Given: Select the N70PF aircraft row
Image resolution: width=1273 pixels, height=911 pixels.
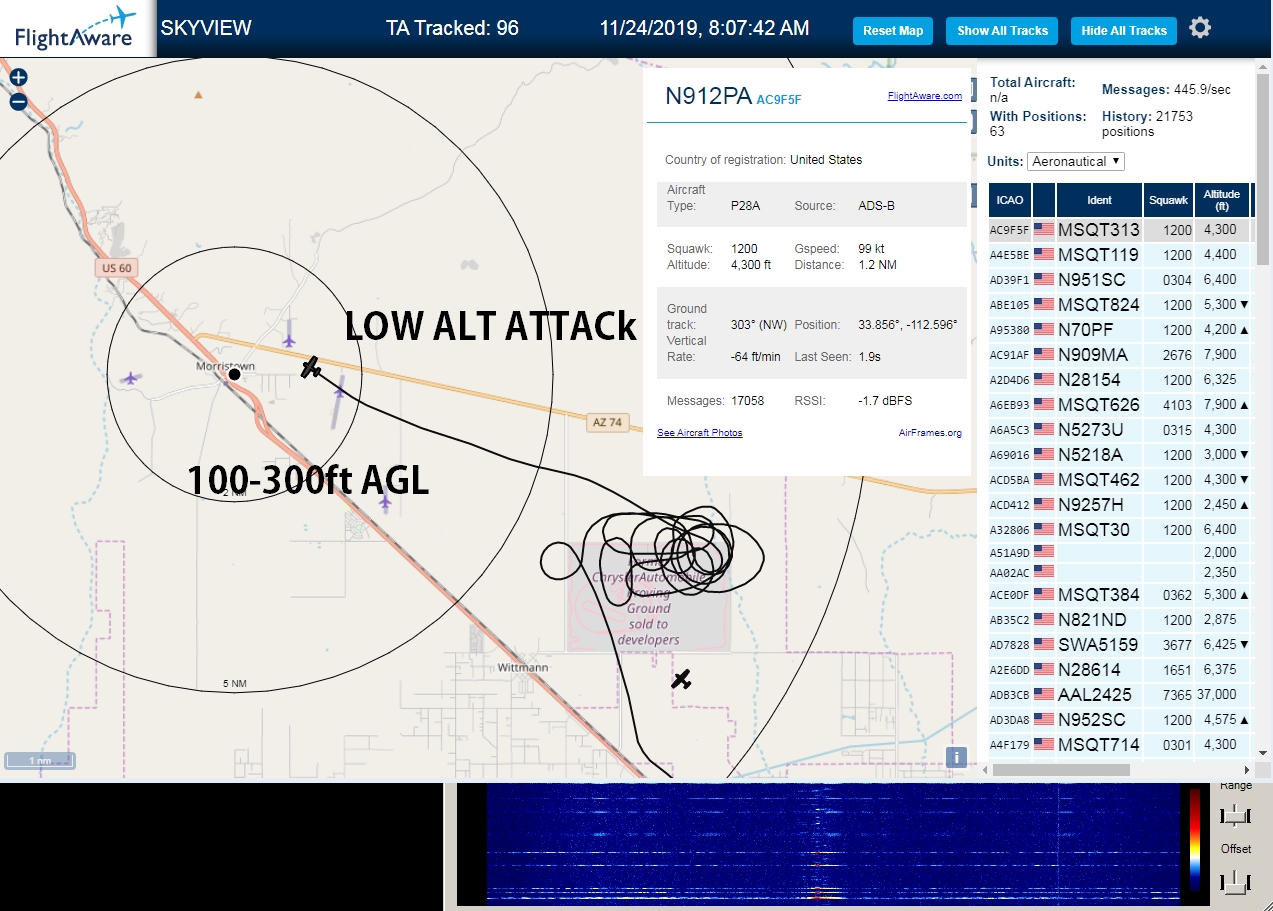Looking at the screenshot, I should (x=1119, y=330).
